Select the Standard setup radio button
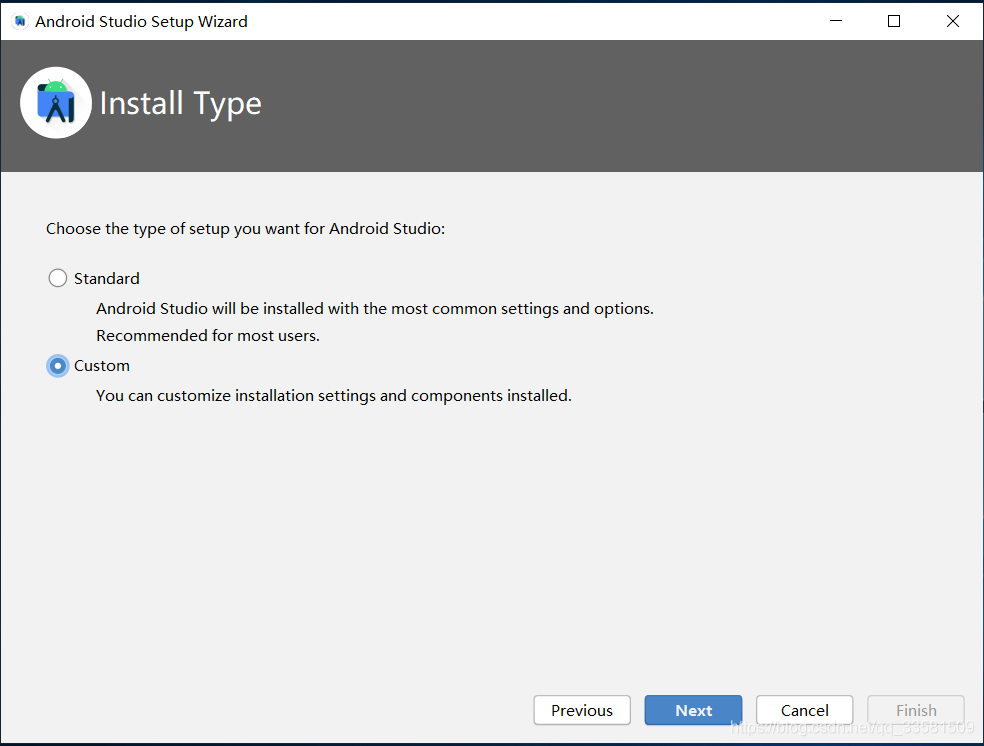Screen dimensions: 984x746 click(x=57, y=278)
